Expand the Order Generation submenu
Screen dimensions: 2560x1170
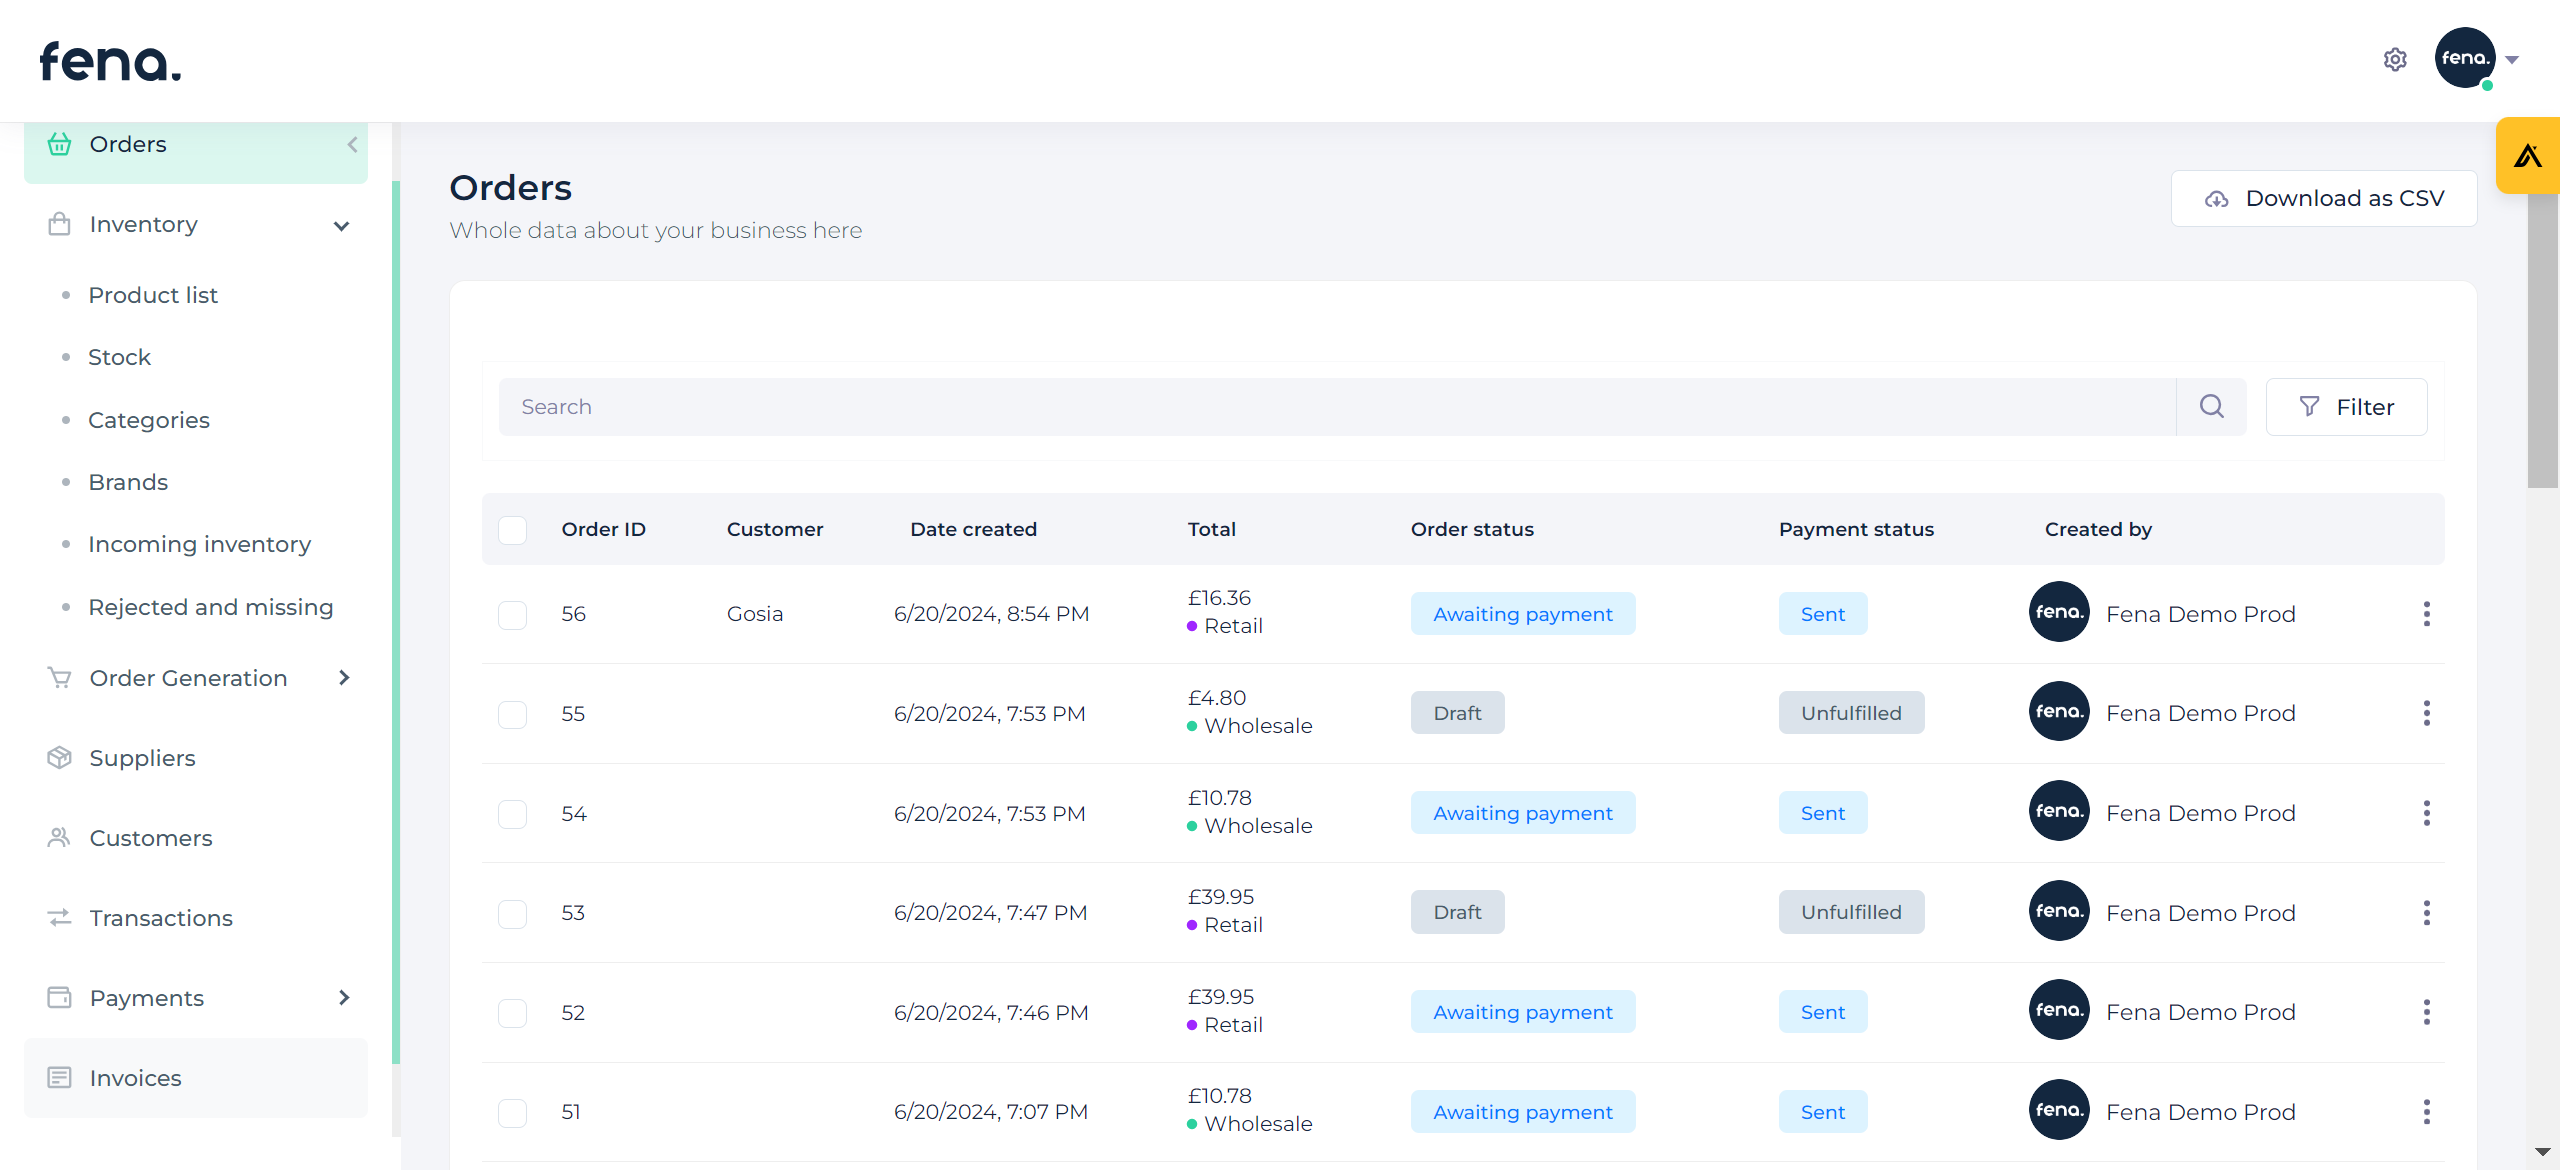(344, 678)
